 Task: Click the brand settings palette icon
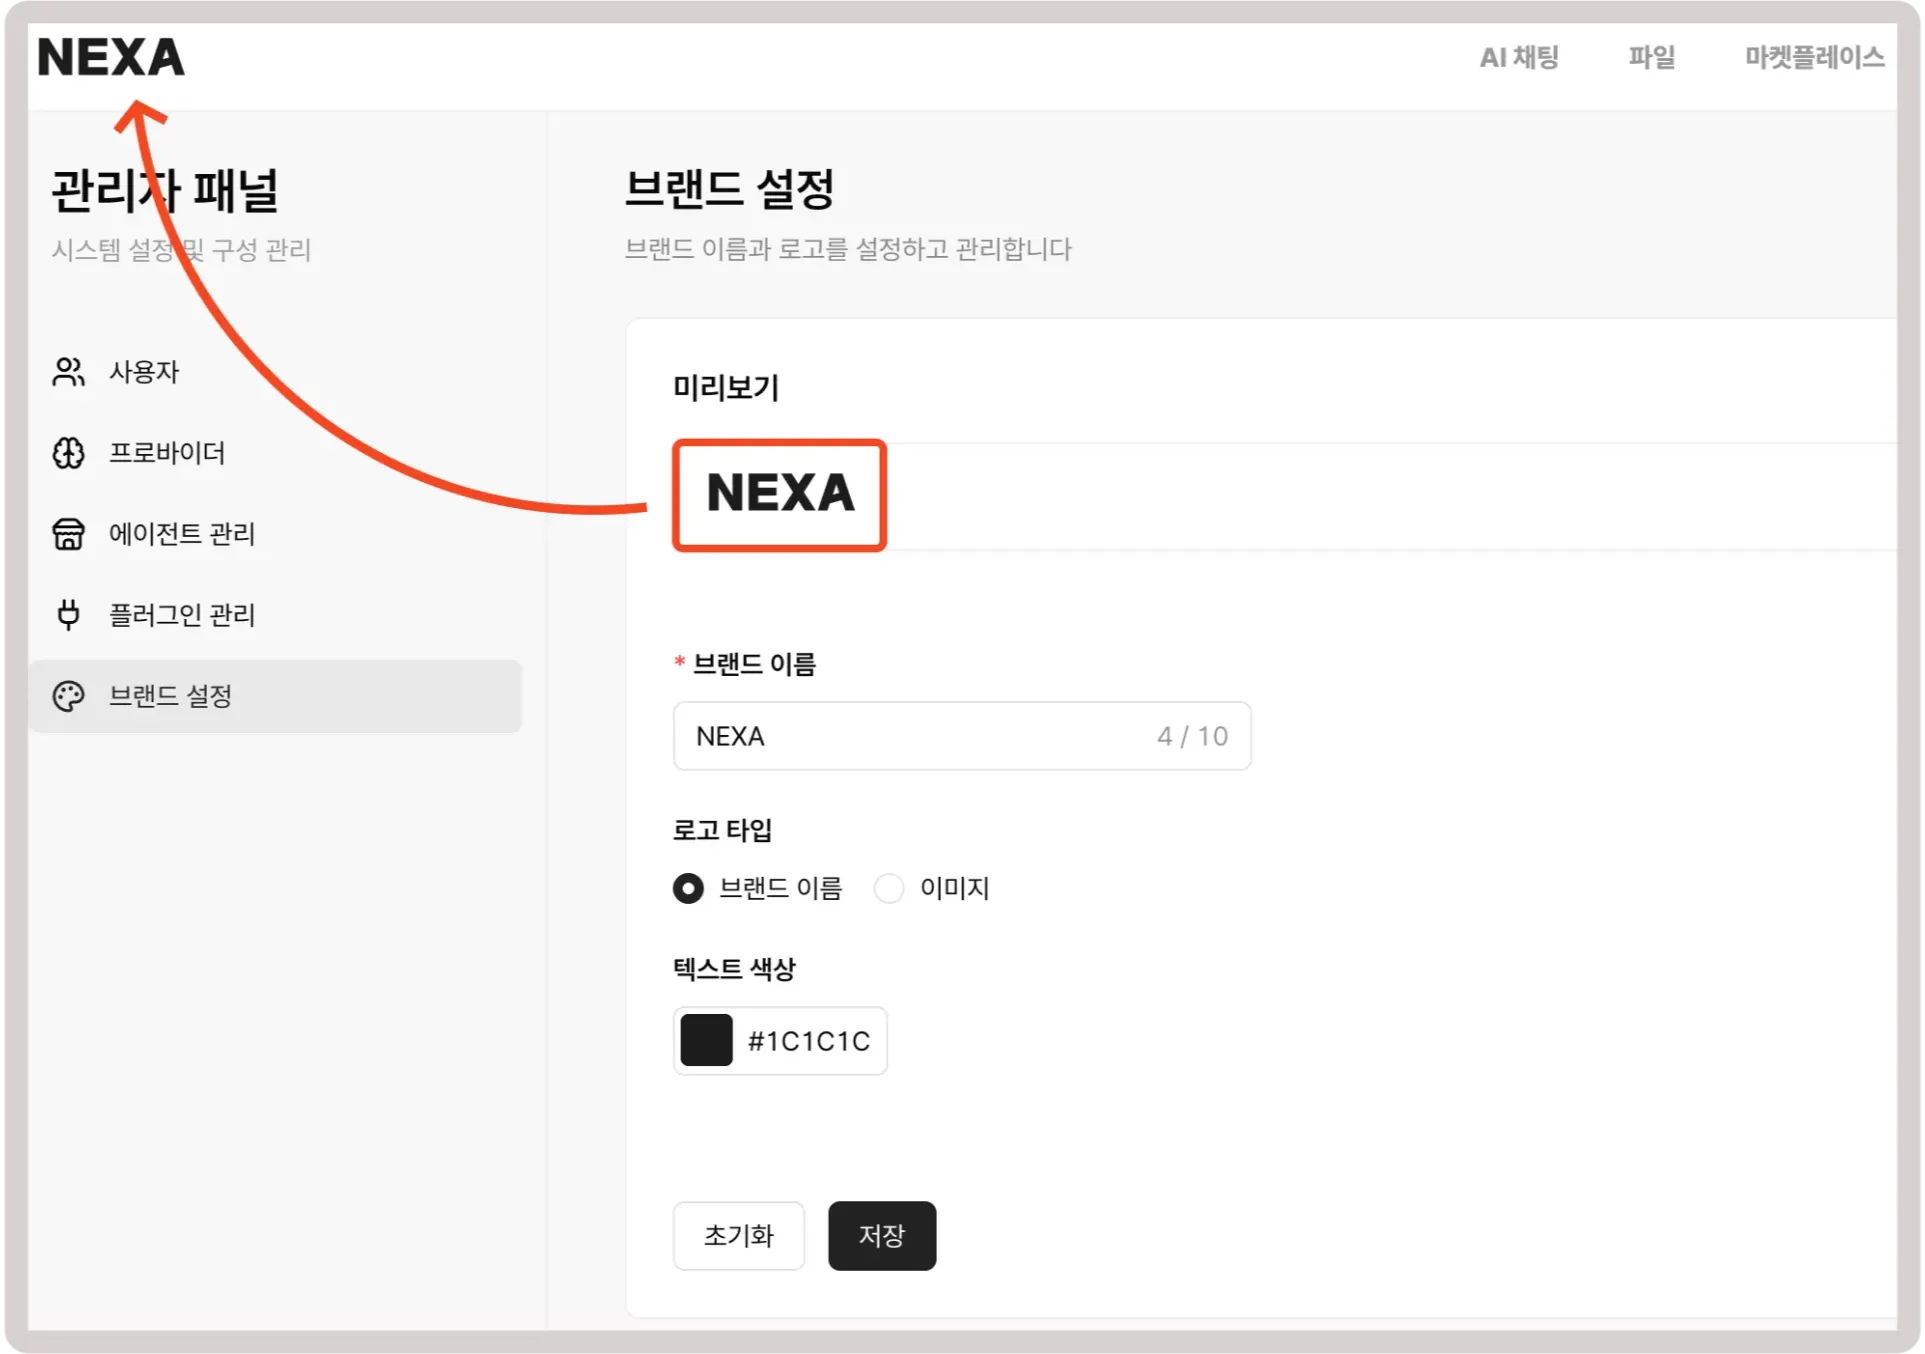[68, 696]
